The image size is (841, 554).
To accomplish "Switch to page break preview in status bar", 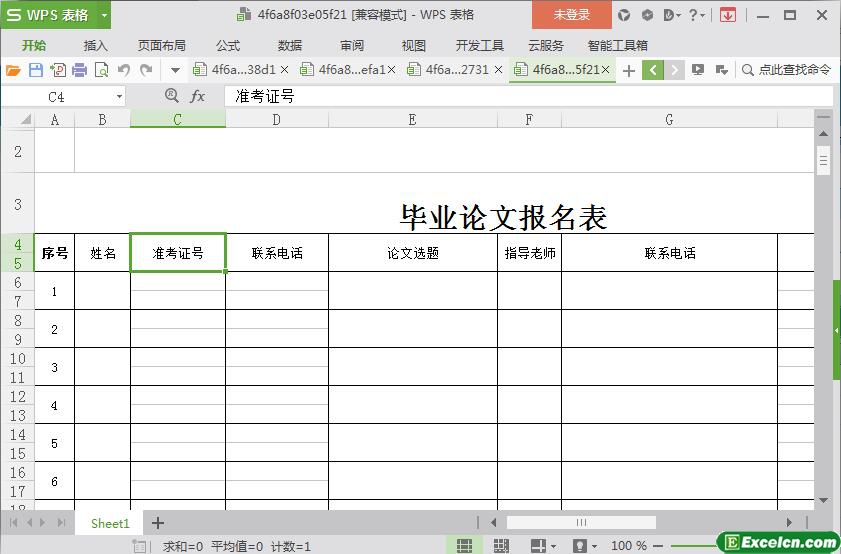I will [x=501, y=545].
